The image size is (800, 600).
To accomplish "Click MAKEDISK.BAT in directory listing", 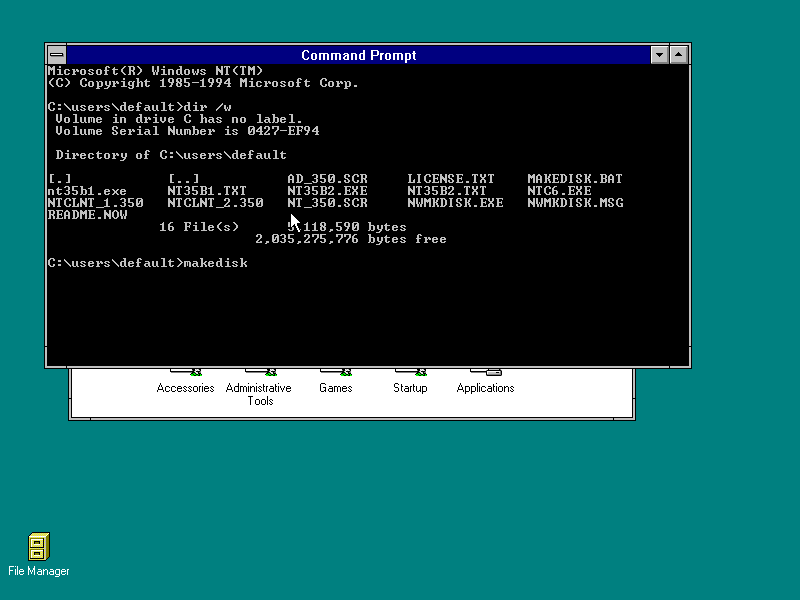I will (575, 179).
